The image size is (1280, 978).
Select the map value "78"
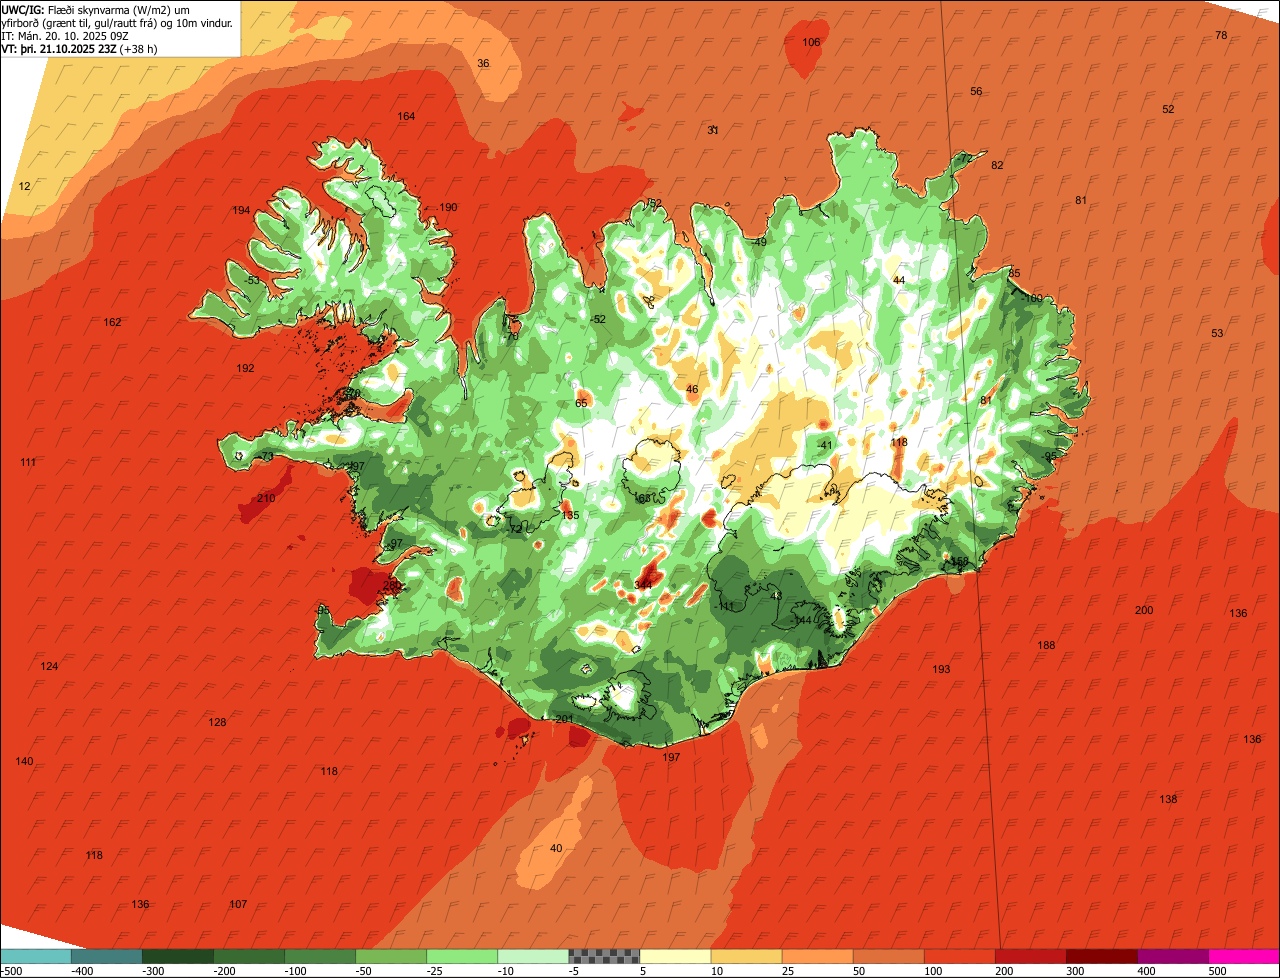1221,35
